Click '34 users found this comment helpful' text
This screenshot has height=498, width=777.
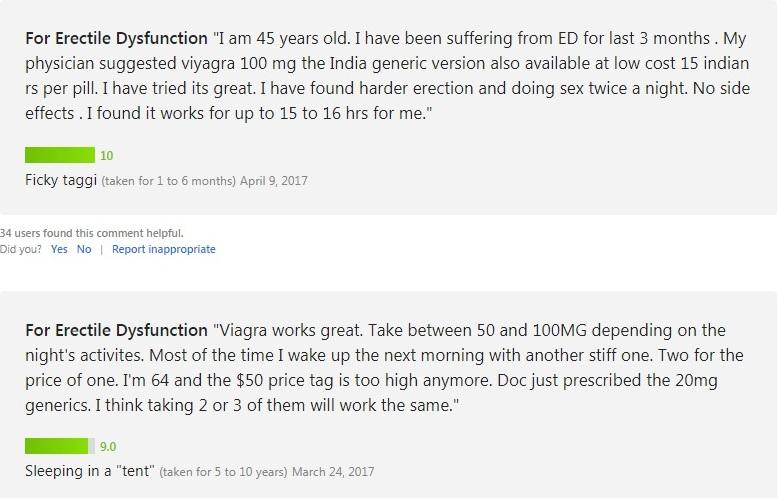point(92,233)
